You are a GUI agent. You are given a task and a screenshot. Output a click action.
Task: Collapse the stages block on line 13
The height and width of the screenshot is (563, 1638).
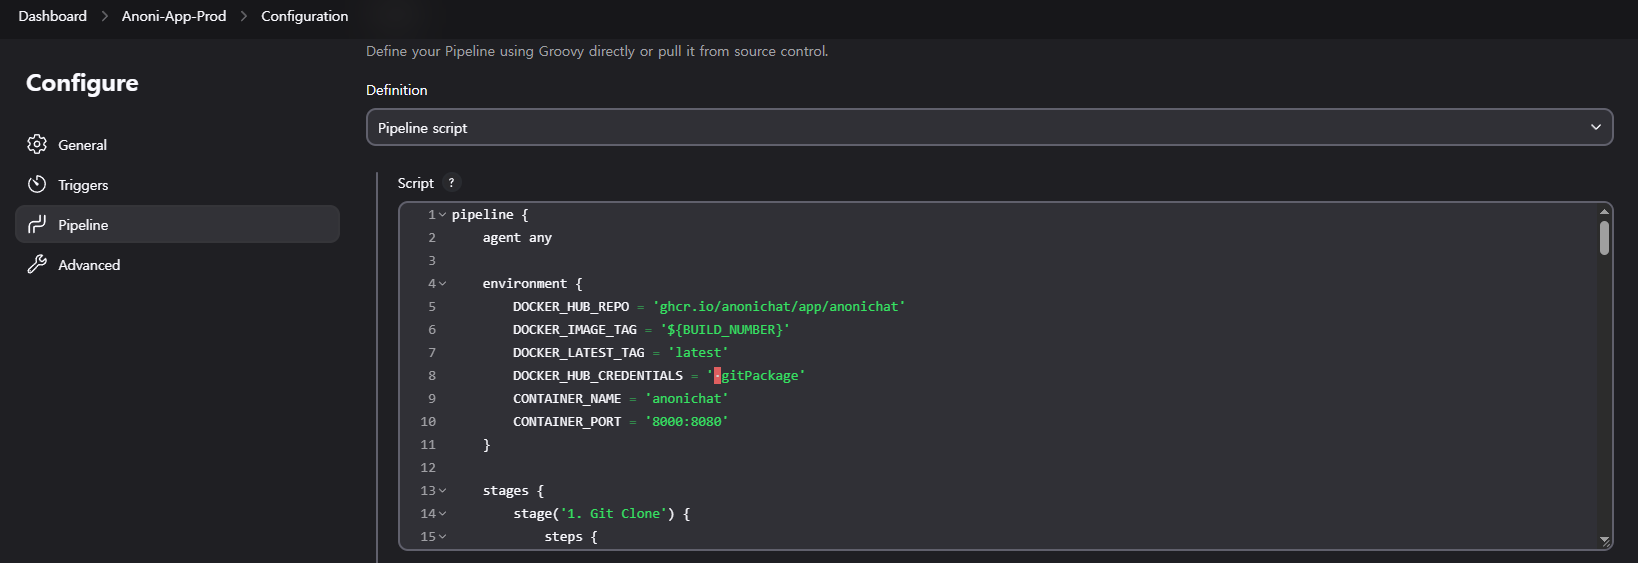442,491
